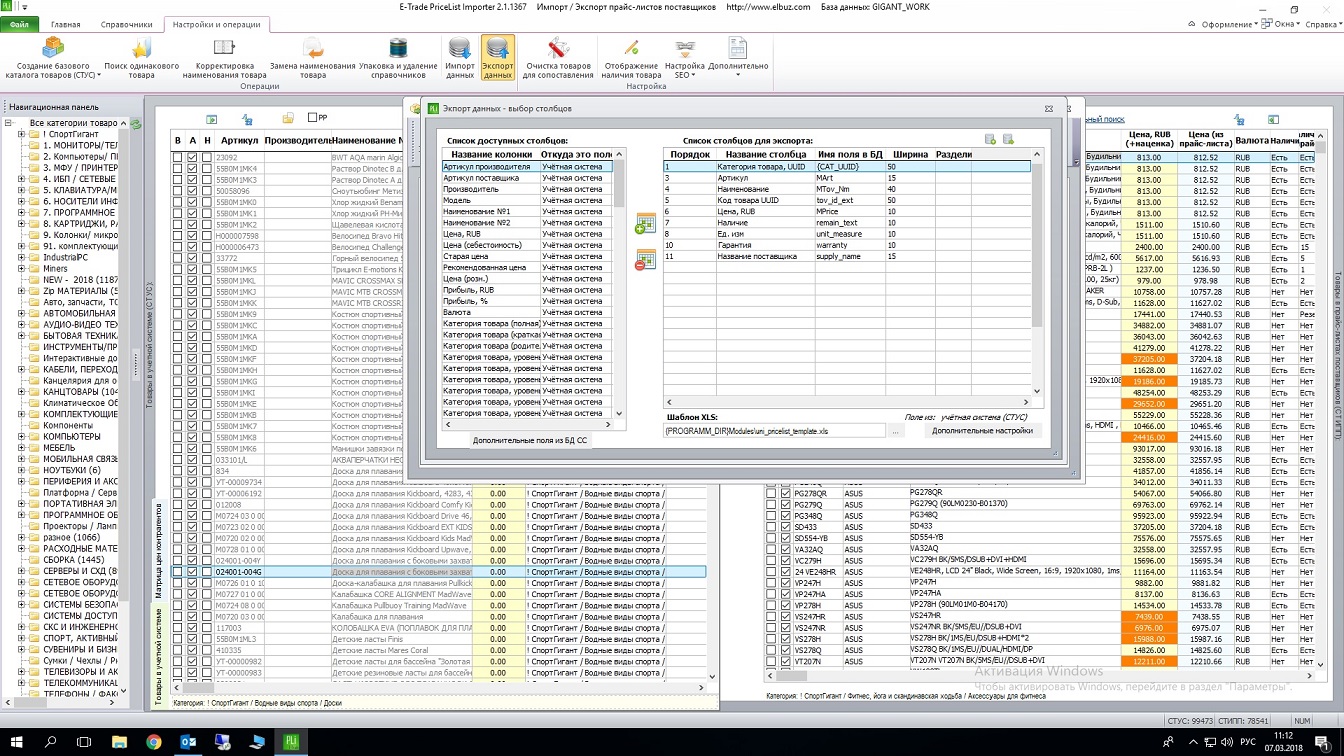1344x756 pixels.
Task: Open the Настройка SEO menu
Action: click(x=684, y=58)
